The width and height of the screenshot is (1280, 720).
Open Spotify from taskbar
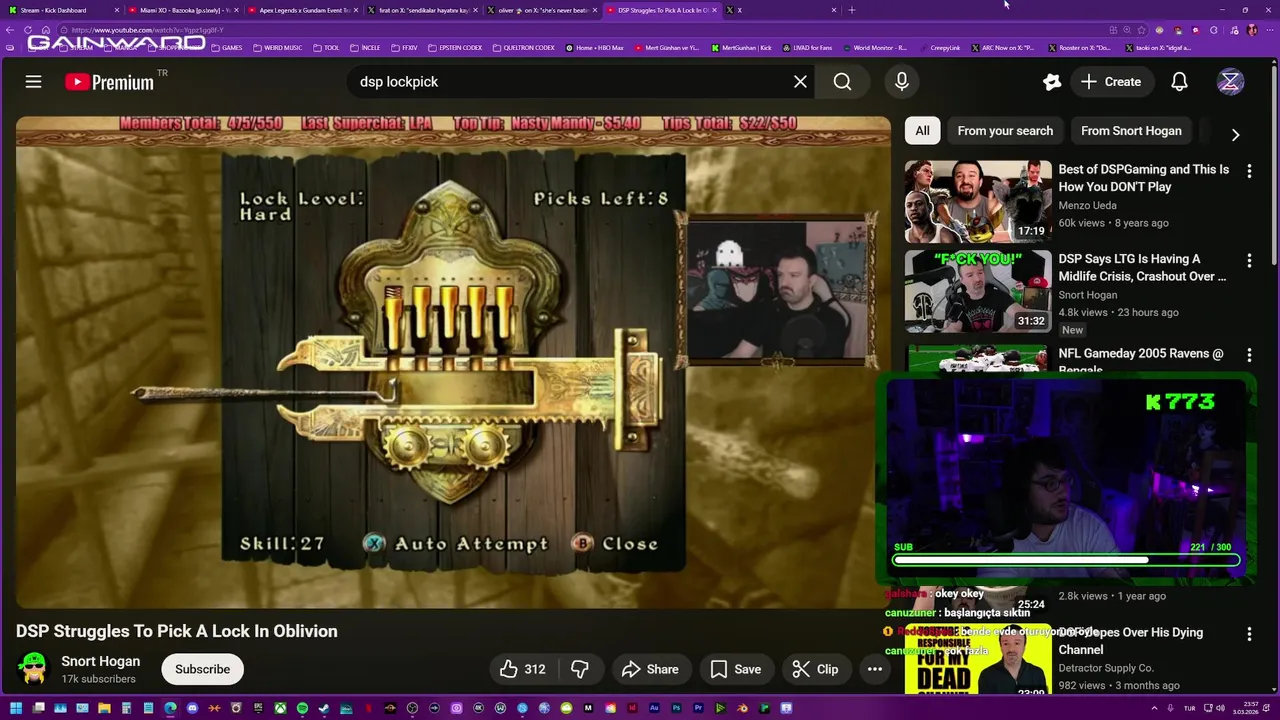(302, 708)
